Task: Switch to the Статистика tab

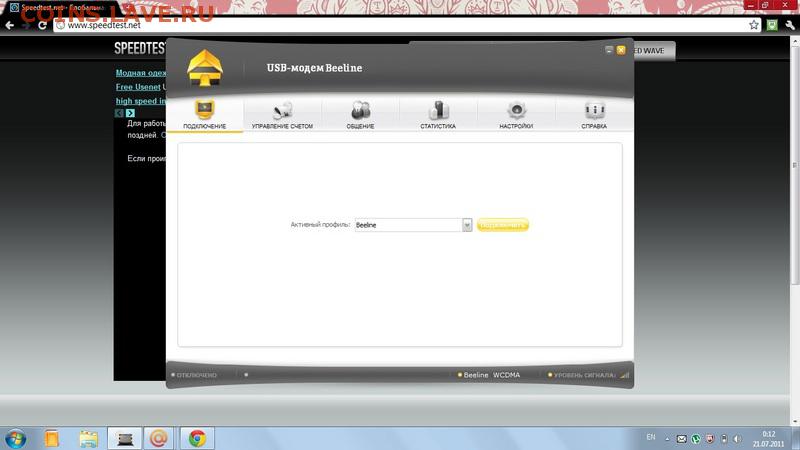Action: 438,114
